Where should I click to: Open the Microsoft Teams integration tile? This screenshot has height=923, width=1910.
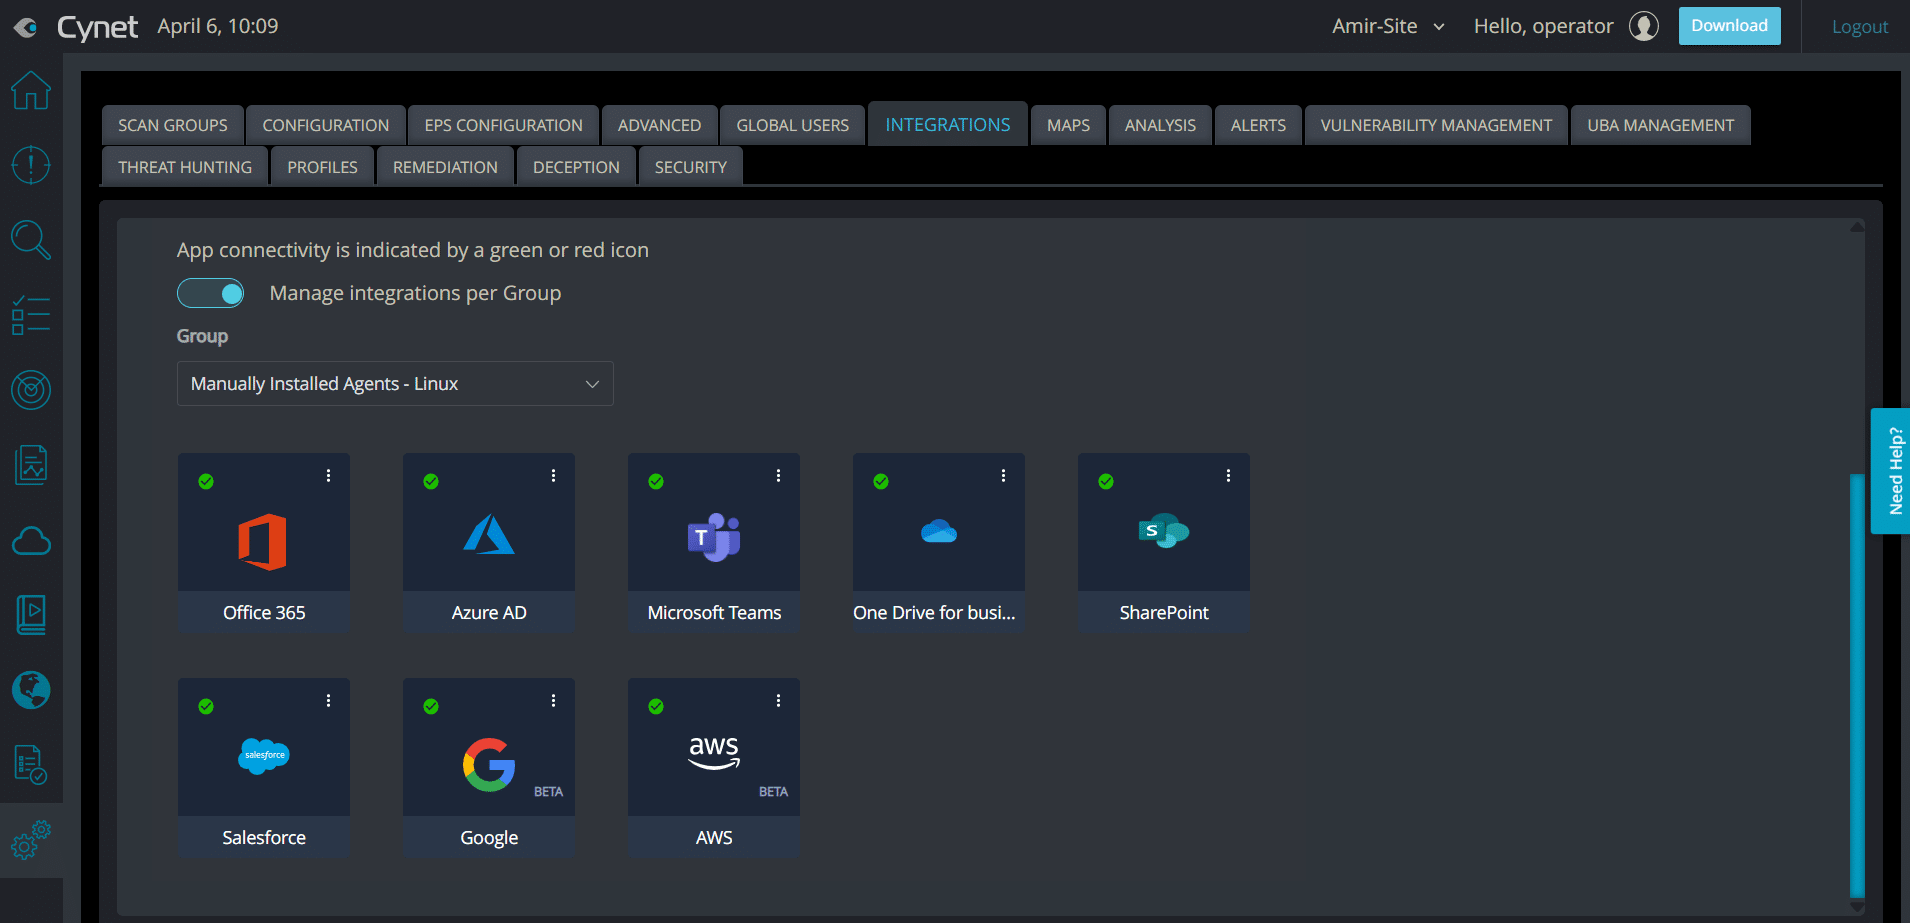pyautogui.click(x=714, y=542)
